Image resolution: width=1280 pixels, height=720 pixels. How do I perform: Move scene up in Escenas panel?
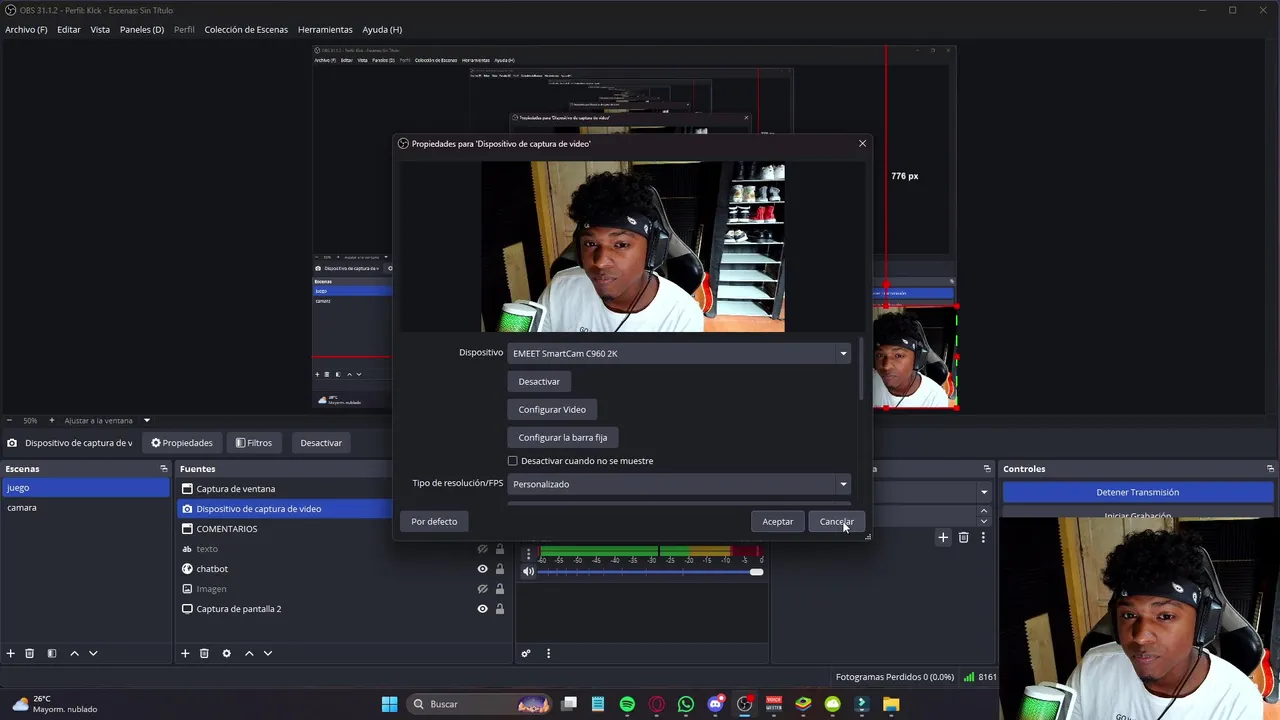point(74,653)
